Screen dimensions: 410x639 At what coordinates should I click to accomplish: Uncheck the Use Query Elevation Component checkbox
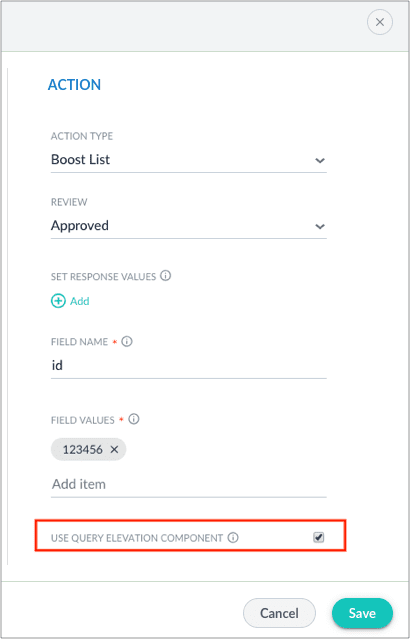318,538
